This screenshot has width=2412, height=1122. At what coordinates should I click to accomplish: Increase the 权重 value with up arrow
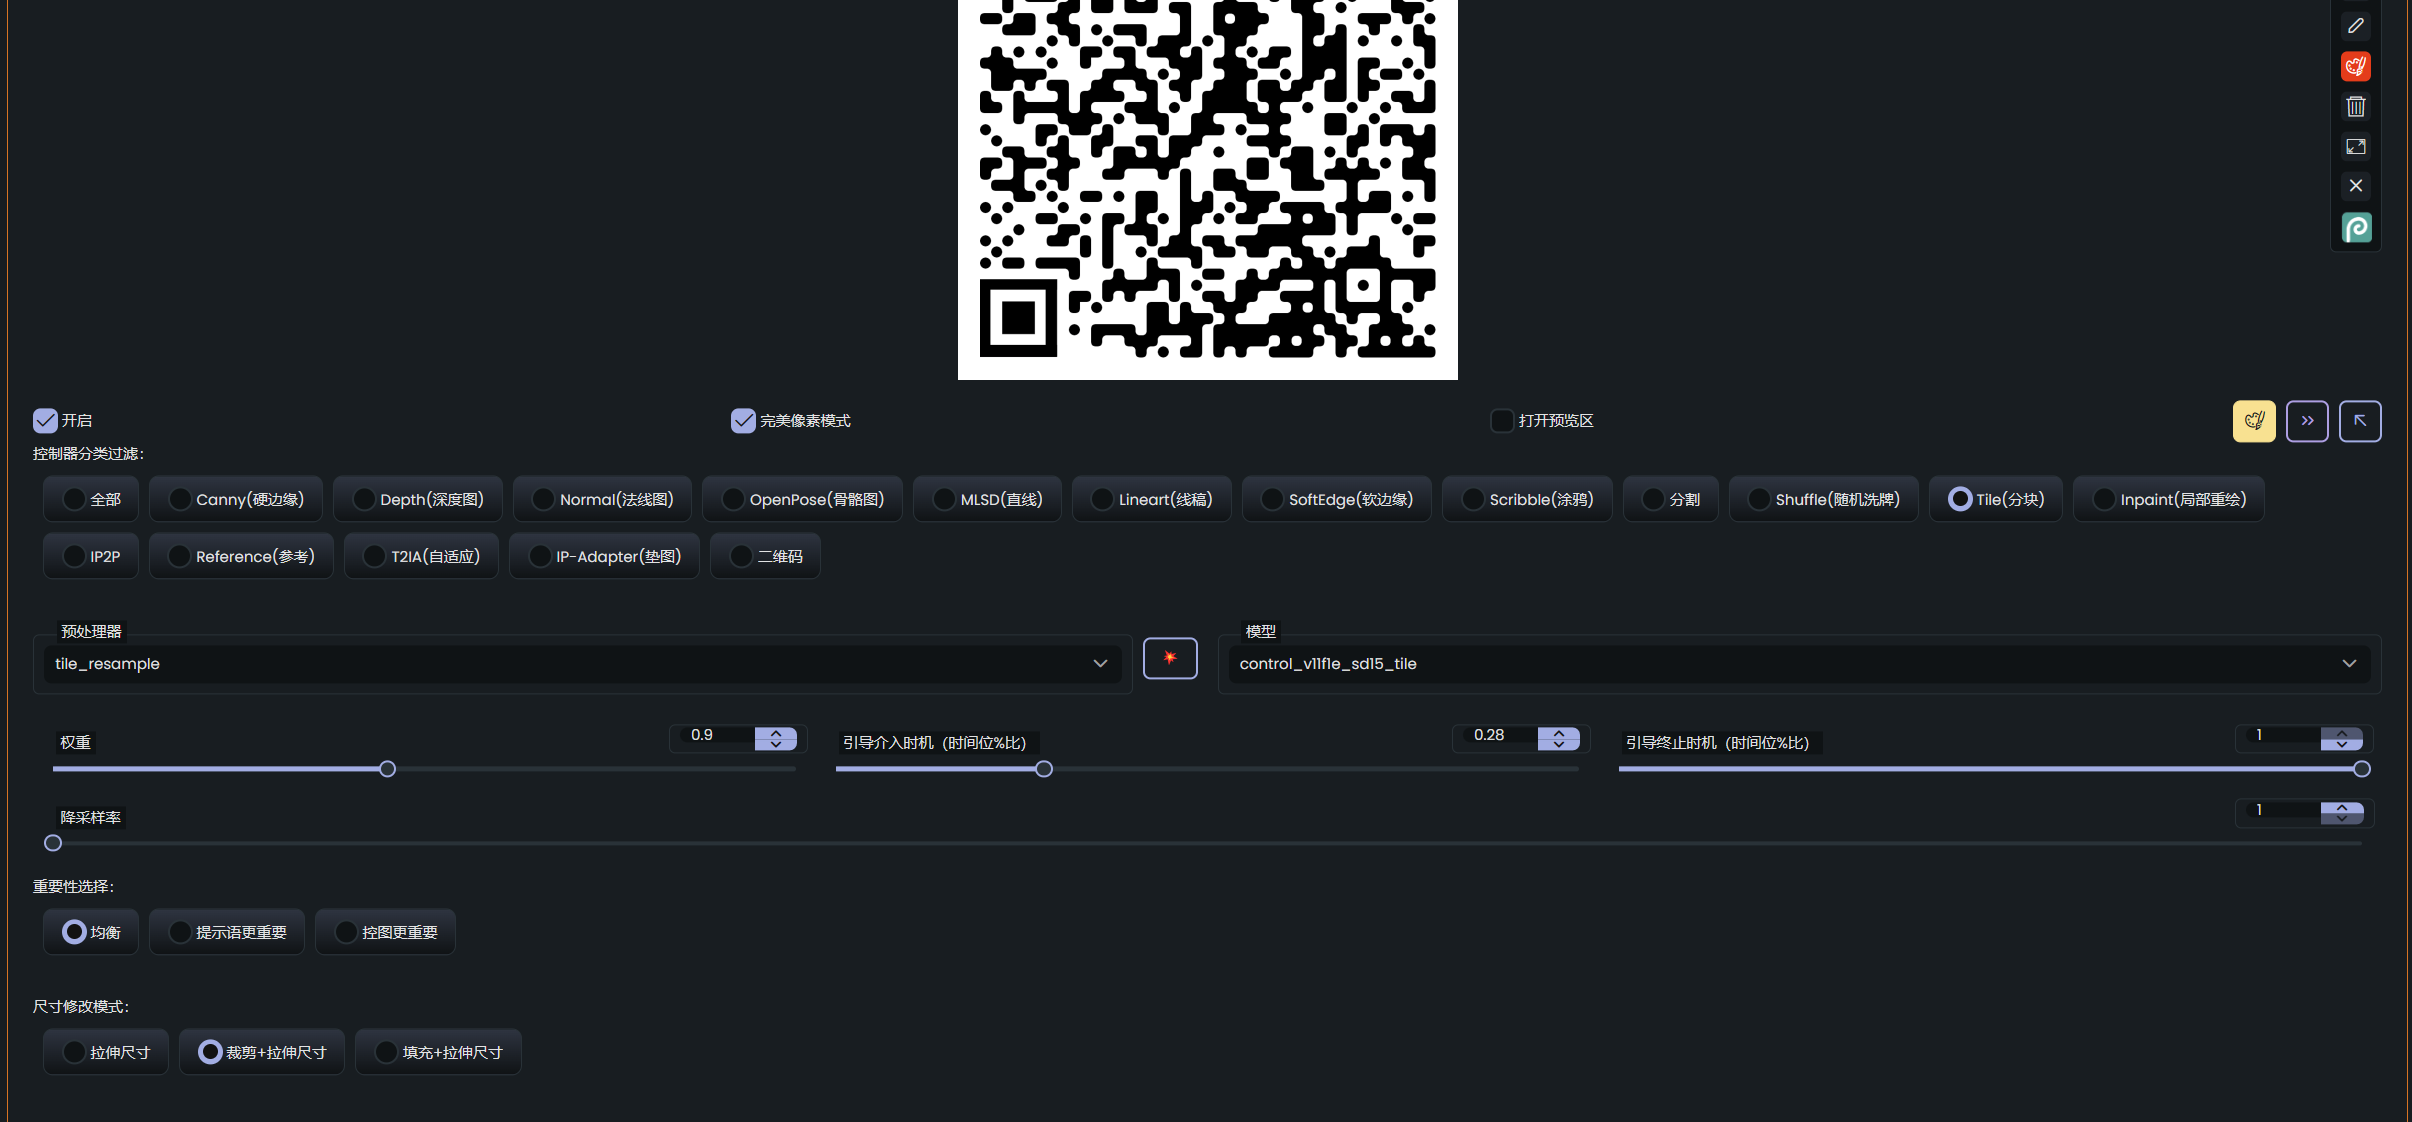tap(776, 733)
